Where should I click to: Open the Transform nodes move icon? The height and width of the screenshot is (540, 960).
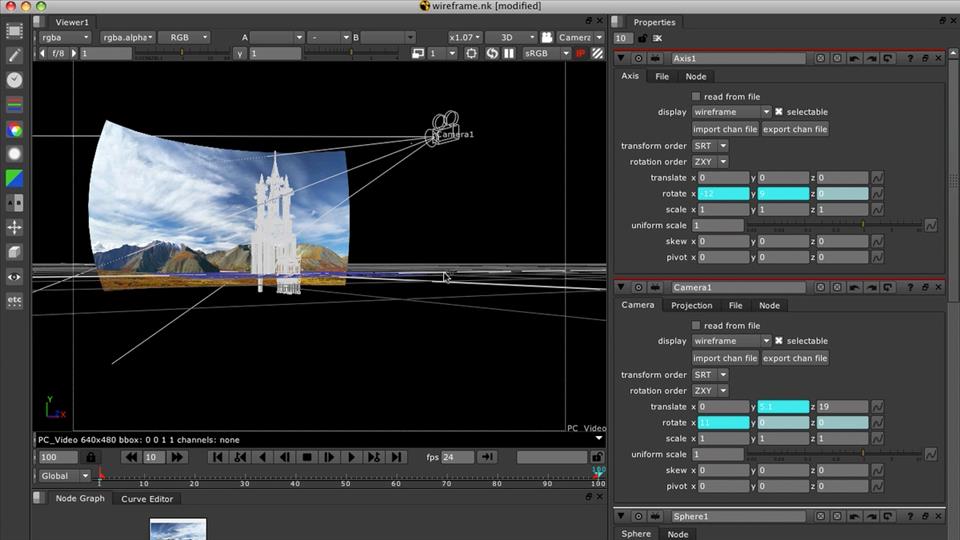click(14, 227)
